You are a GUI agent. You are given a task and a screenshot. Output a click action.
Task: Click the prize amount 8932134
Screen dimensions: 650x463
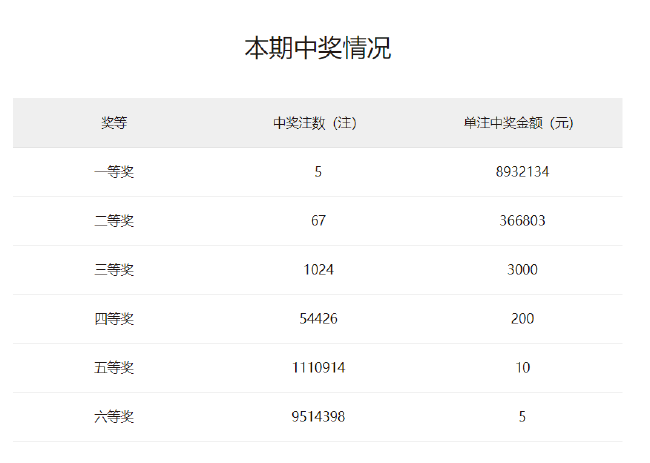tap(522, 172)
